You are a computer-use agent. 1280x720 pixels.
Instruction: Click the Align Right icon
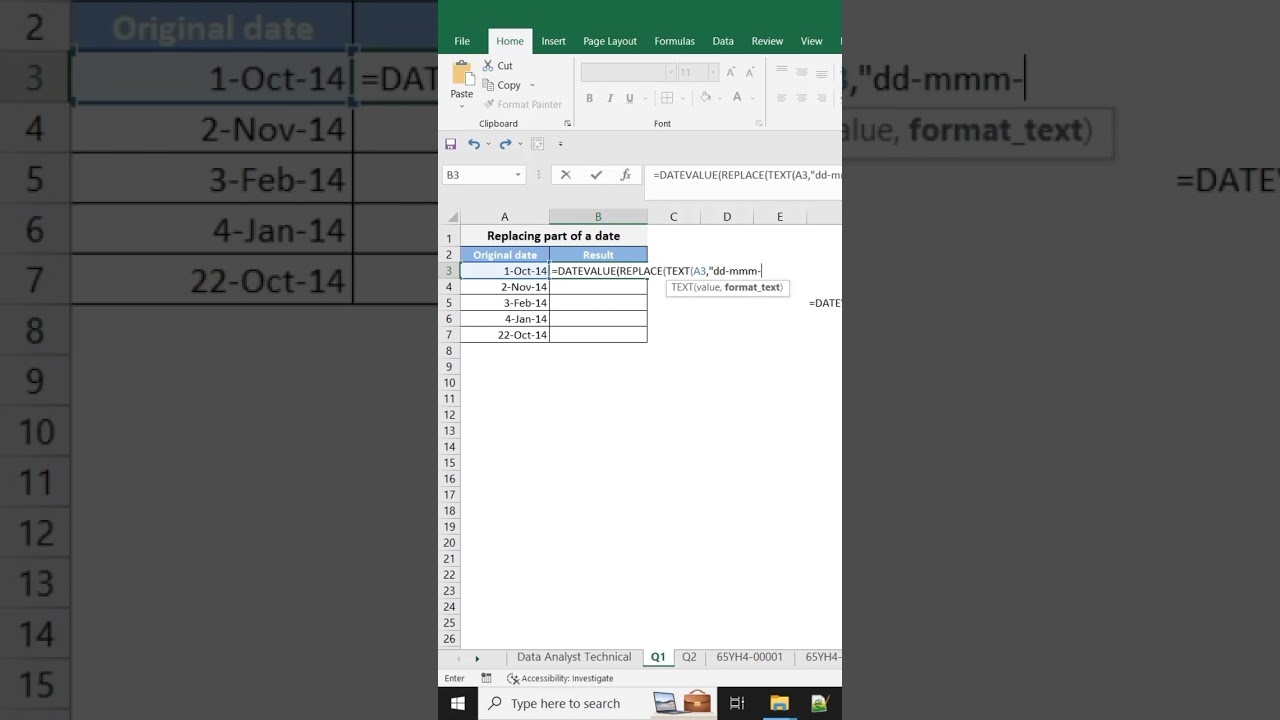[x=822, y=98]
